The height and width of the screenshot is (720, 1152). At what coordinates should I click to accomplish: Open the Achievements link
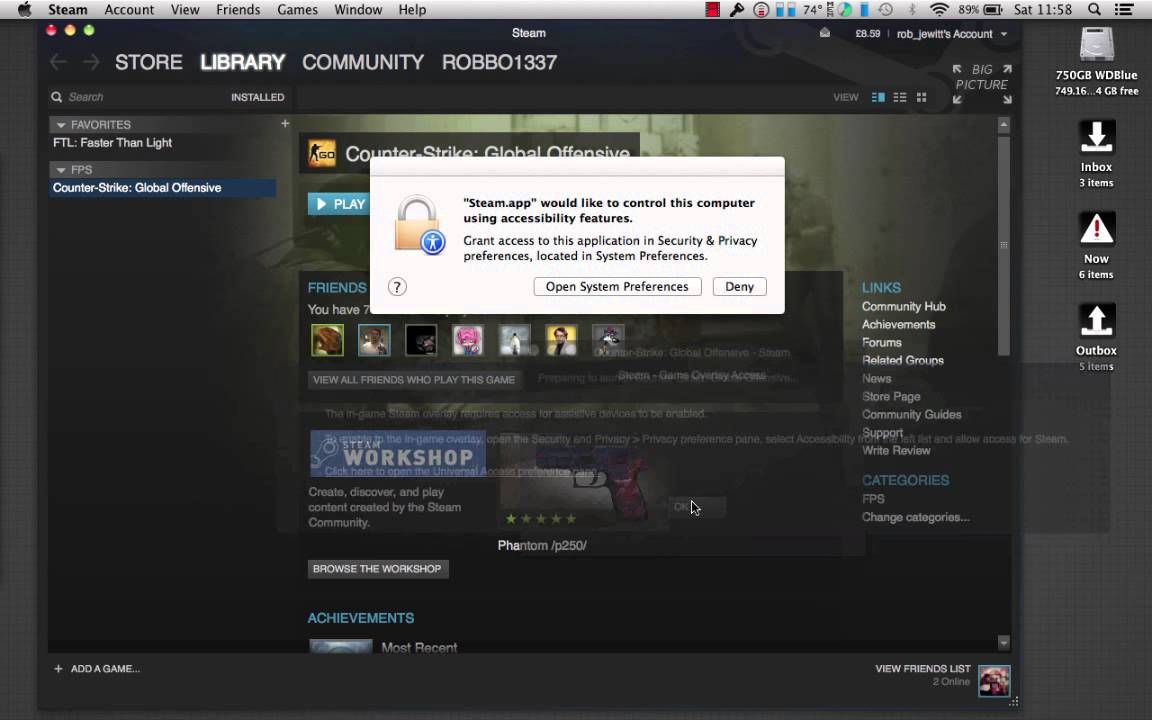899,324
